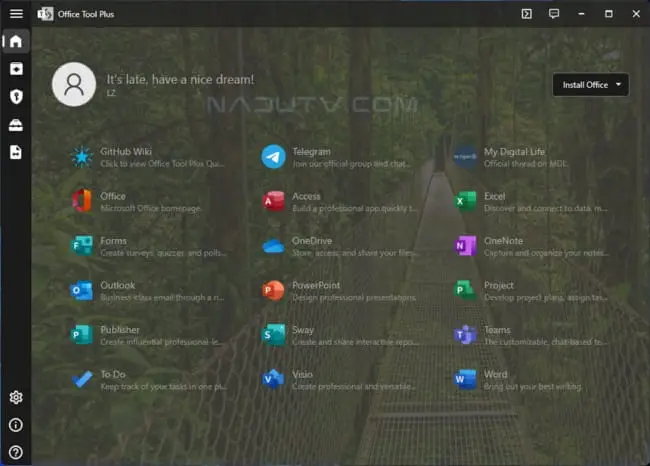The height and width of the screenshot is (466, 650).
Task: Click the Teams app icon
Action: [x=465, y=335]
